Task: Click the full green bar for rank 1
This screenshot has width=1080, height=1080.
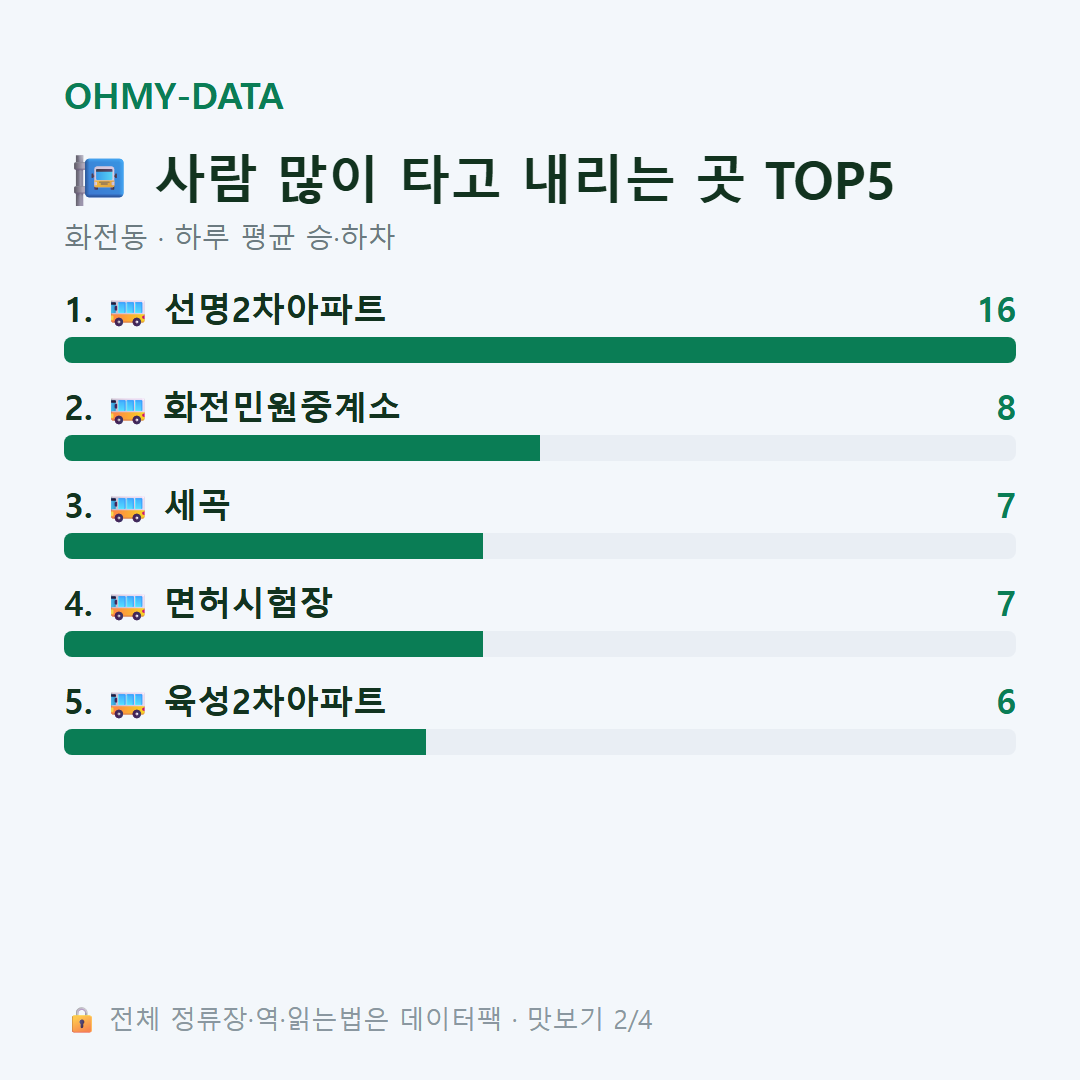Action: click(x=540, y=350)
